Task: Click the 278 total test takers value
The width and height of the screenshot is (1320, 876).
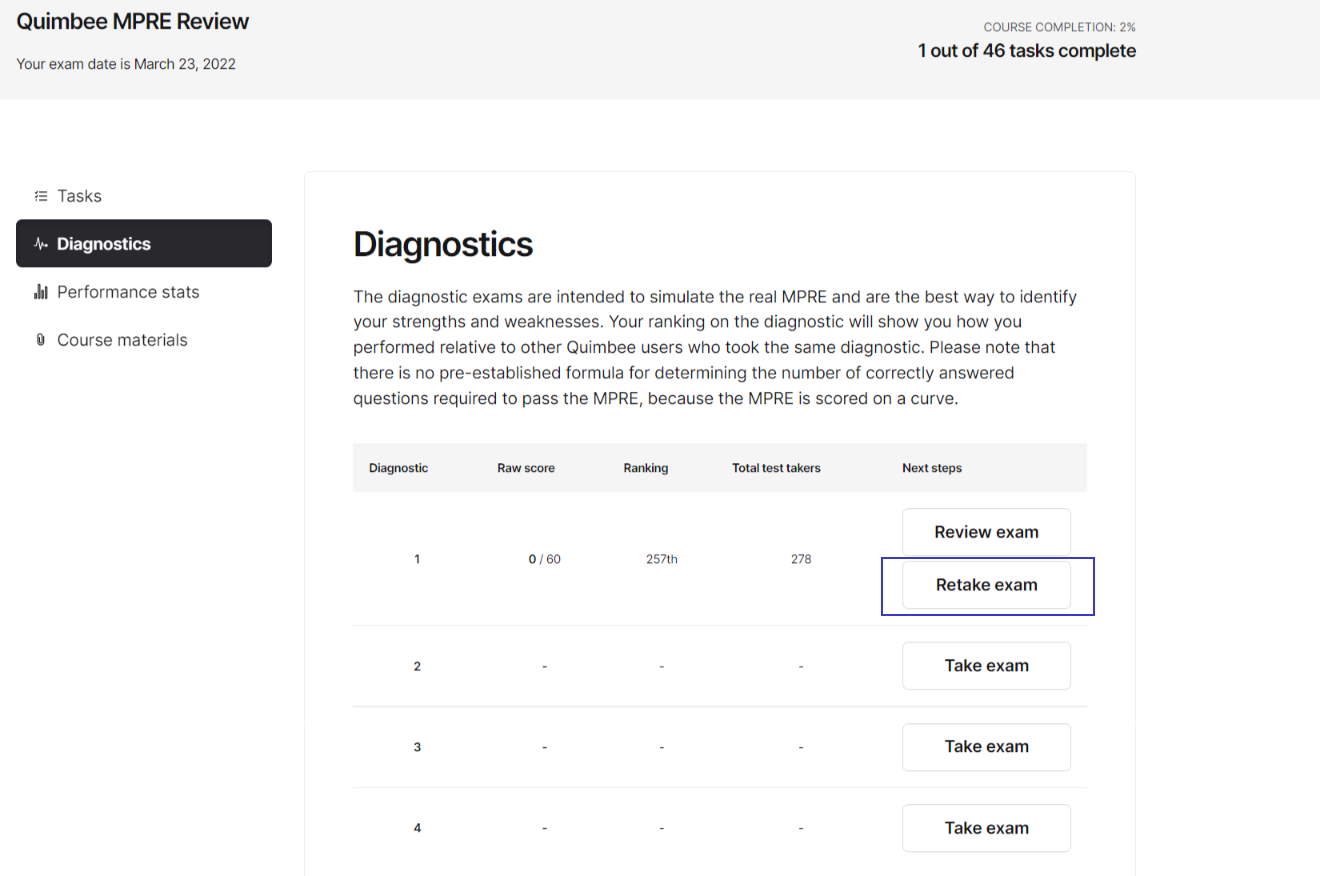Action: pos(801,559)
